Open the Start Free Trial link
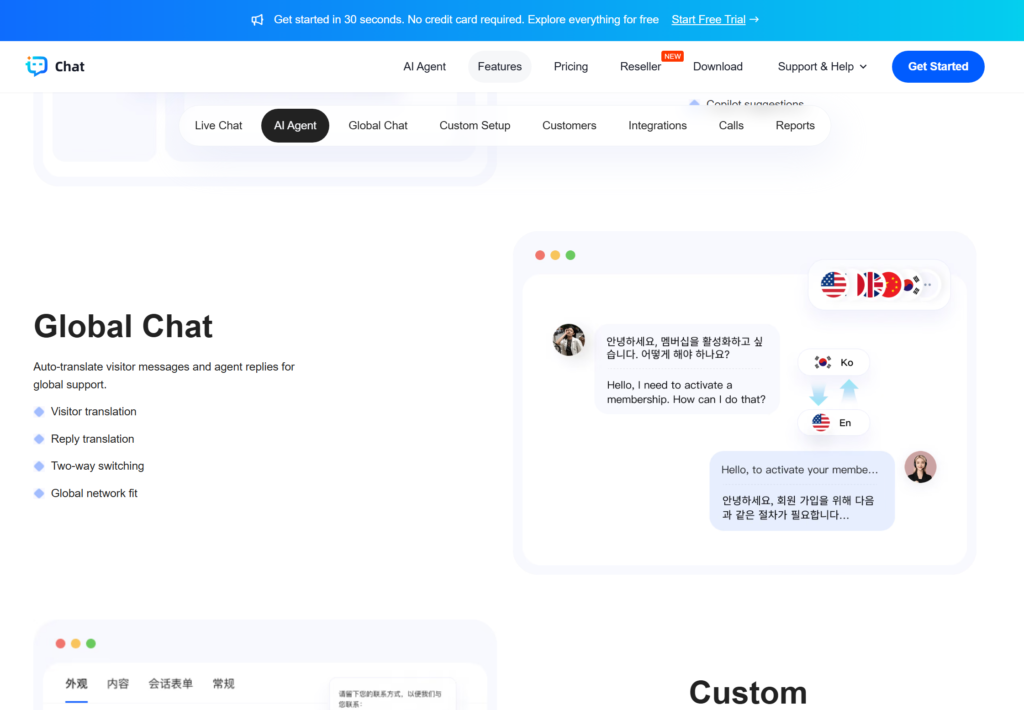The width and height of the screenshot is (1024, 710). click(x=708, y=20)
